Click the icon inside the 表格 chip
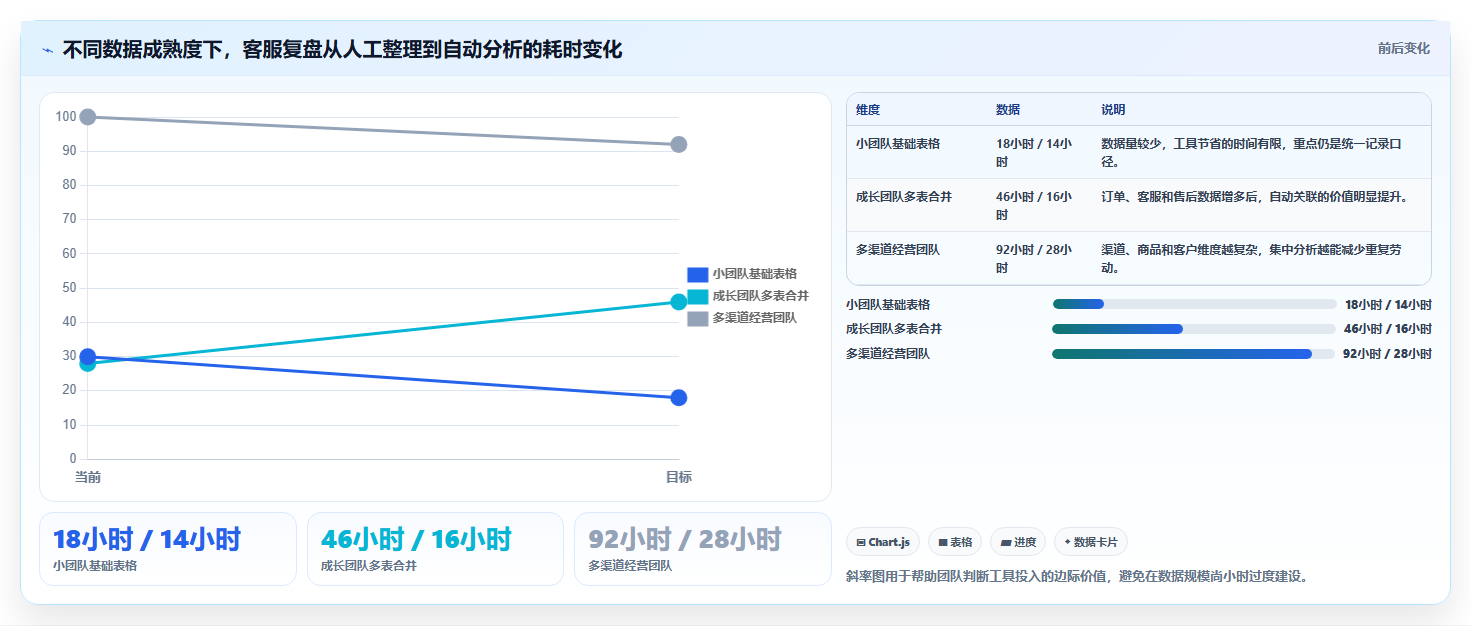Viewport: 1471px width, 626px height. 943,542
